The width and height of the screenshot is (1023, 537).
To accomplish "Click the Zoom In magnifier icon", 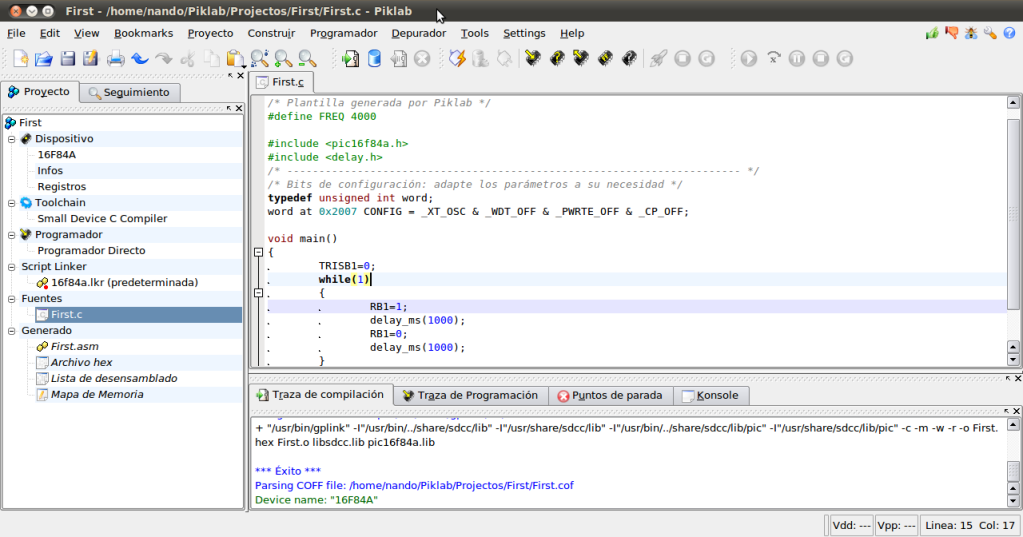I will (283, 59).
